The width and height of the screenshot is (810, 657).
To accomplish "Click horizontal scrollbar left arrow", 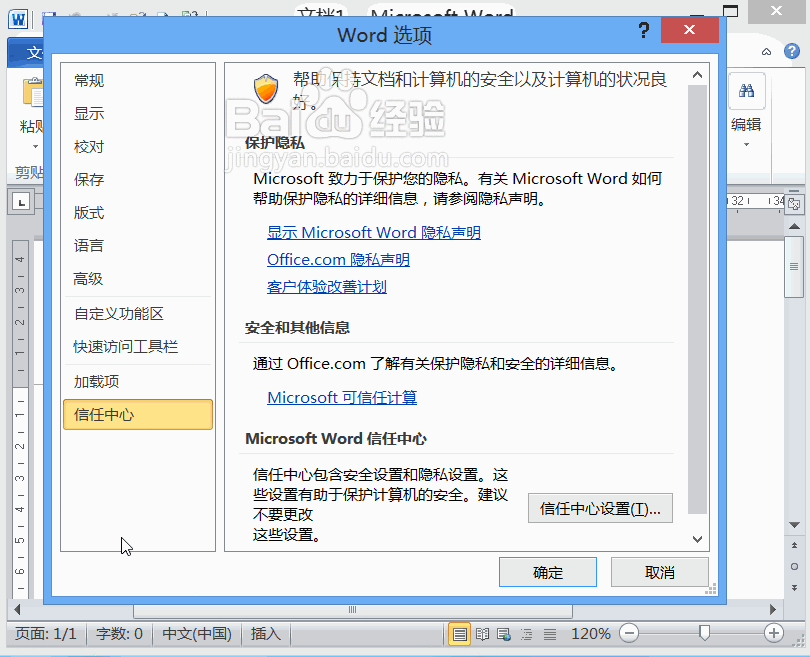I will coord(17,609).
